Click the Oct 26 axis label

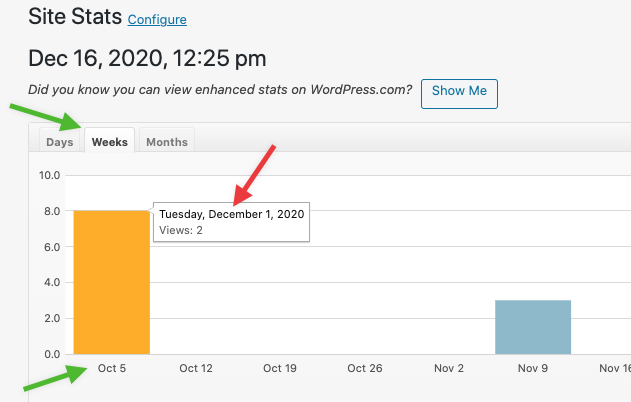365,368
